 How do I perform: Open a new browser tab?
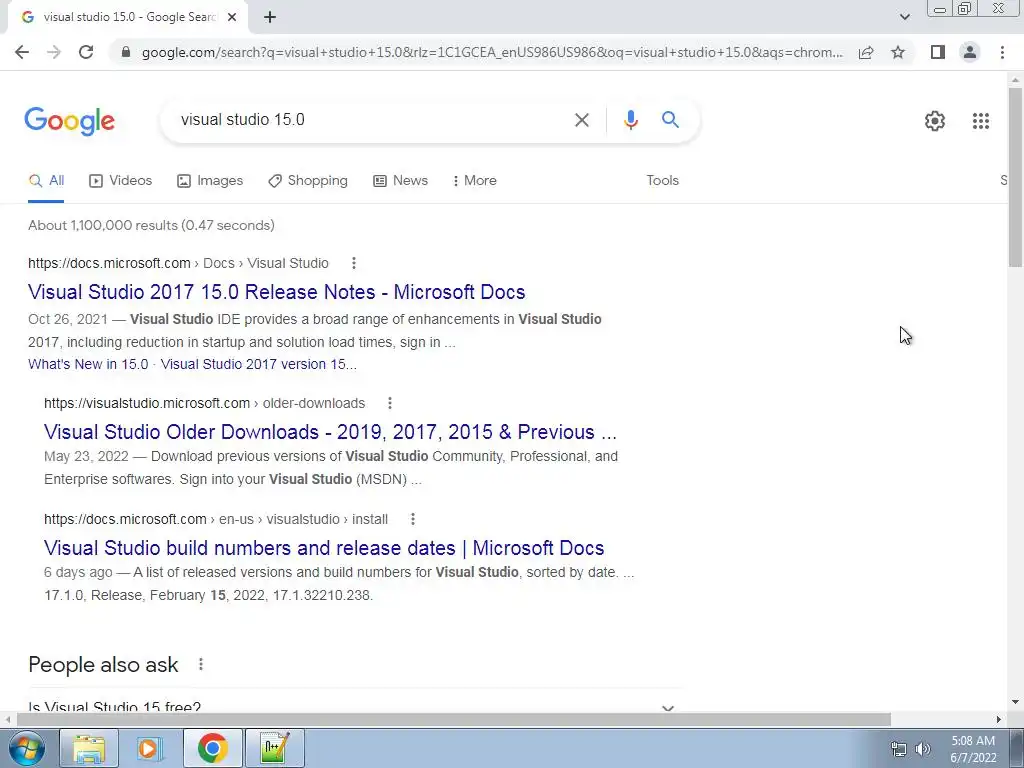coord(270,18)
